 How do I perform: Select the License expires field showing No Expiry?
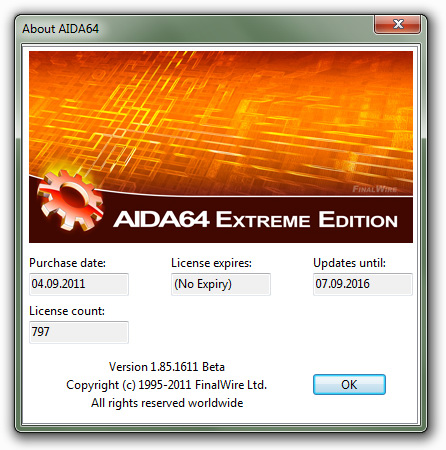click(x=221, y=284)
